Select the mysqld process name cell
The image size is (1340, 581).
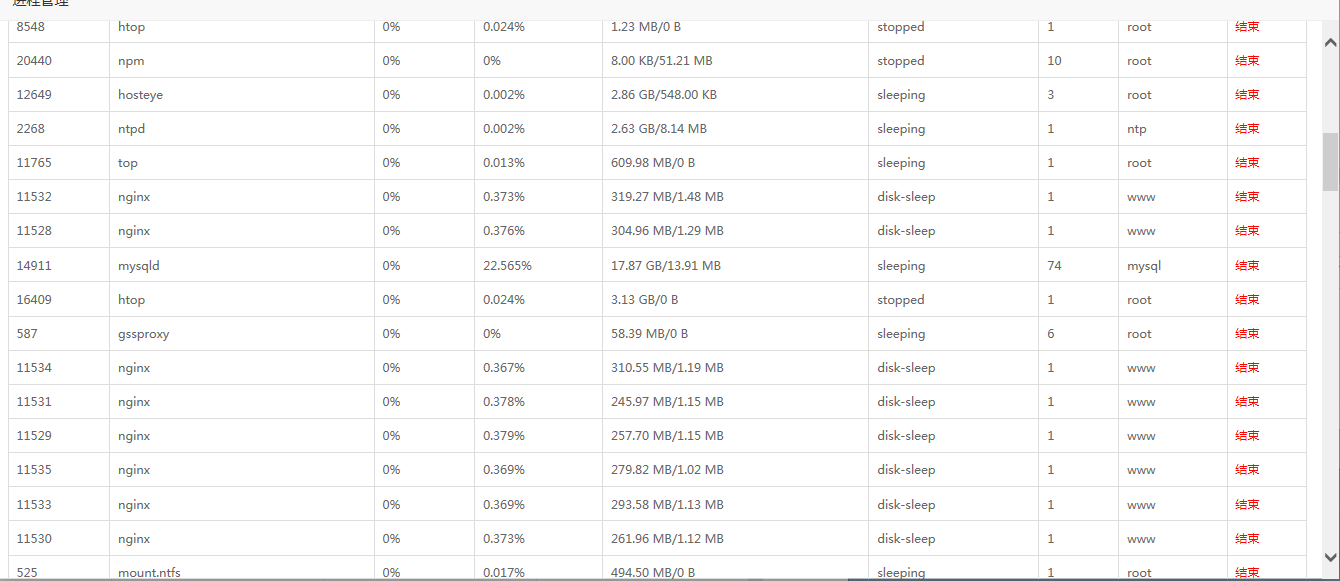pos(242,266)
